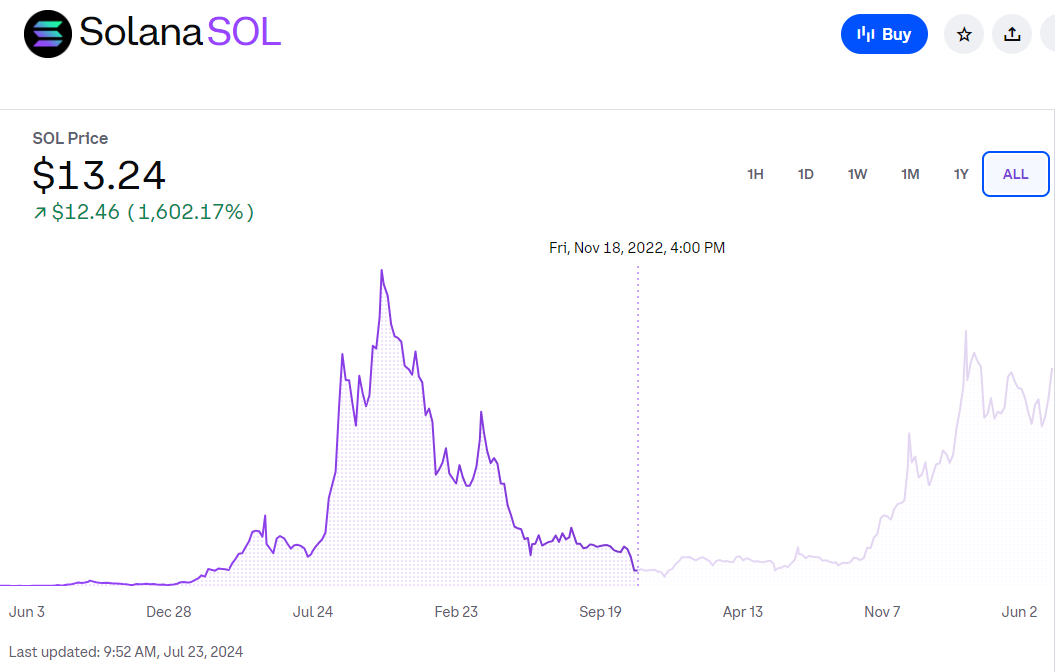1055x672 pixels.
Task: Click the $12.46 (1,602.17%) change text
Action: click(x=153, y=212)
